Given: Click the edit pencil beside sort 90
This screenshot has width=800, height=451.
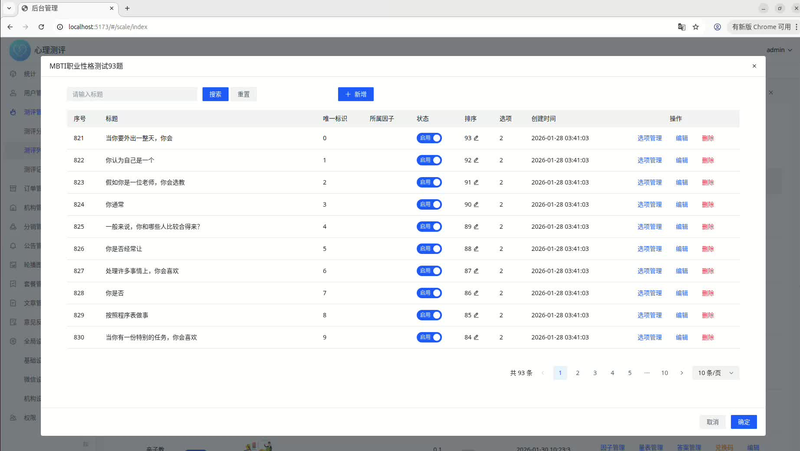Looking at the screenshot, I should [476, 205].
